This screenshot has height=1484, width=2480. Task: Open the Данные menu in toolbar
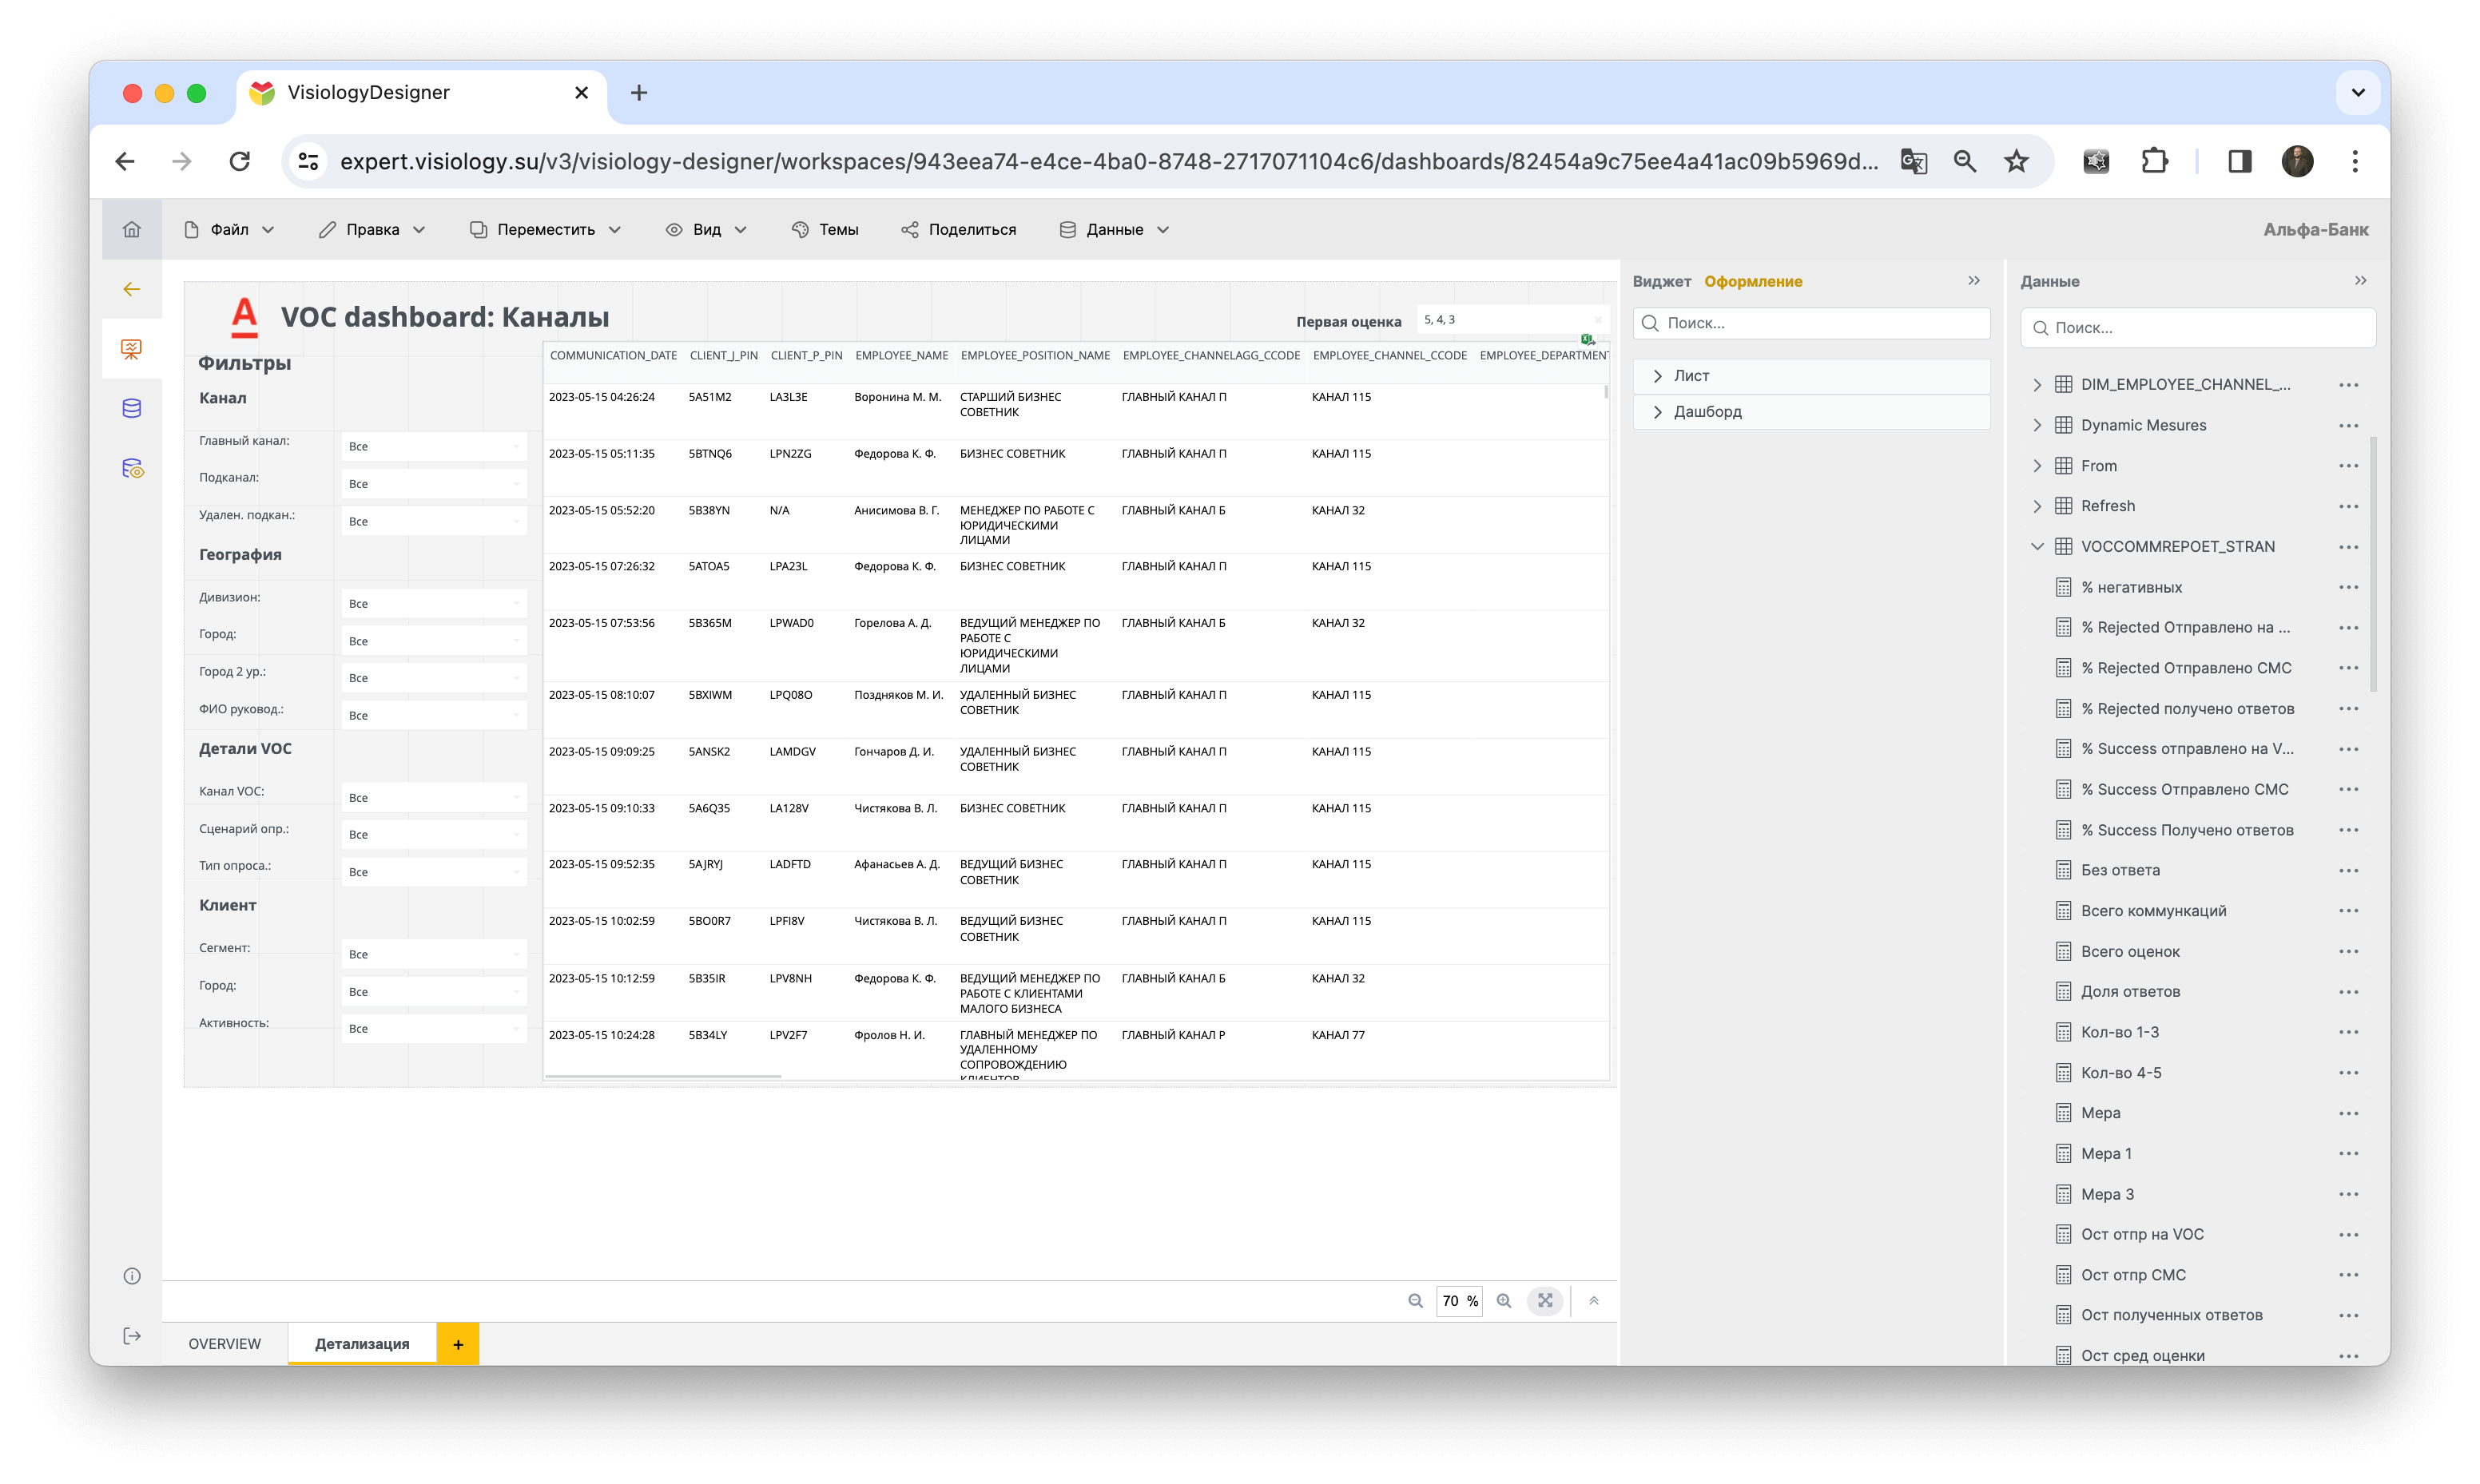click(1114, 230)
